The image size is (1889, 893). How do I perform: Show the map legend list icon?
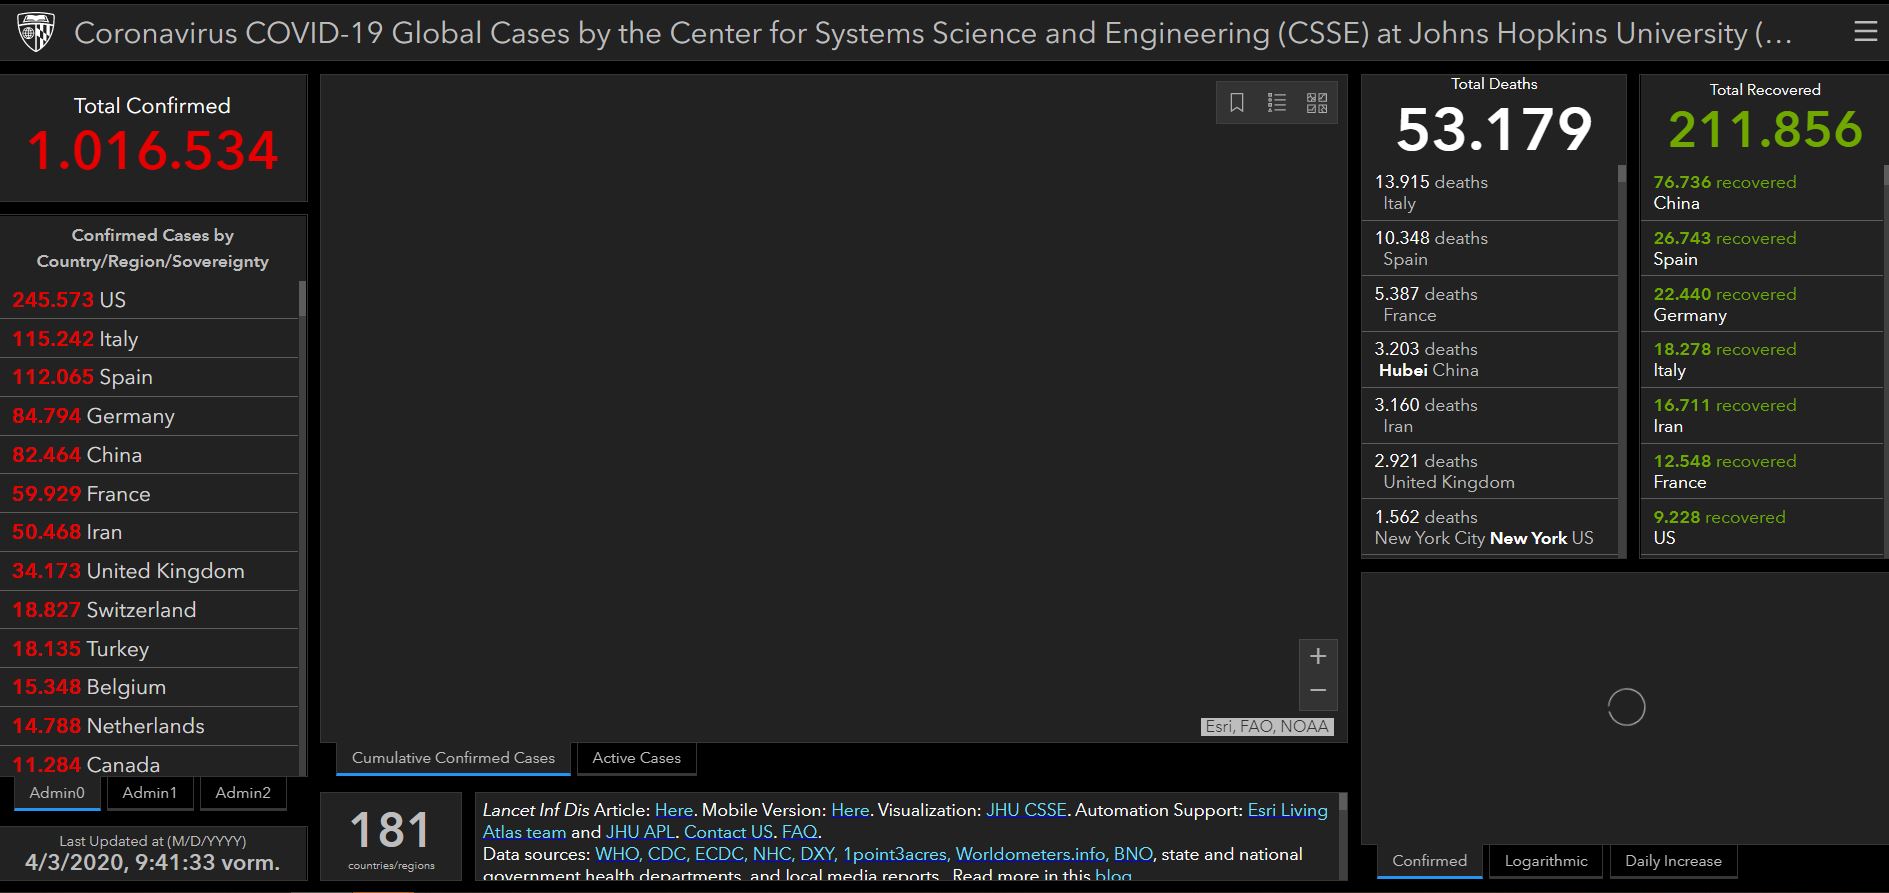click(1277, 103)
